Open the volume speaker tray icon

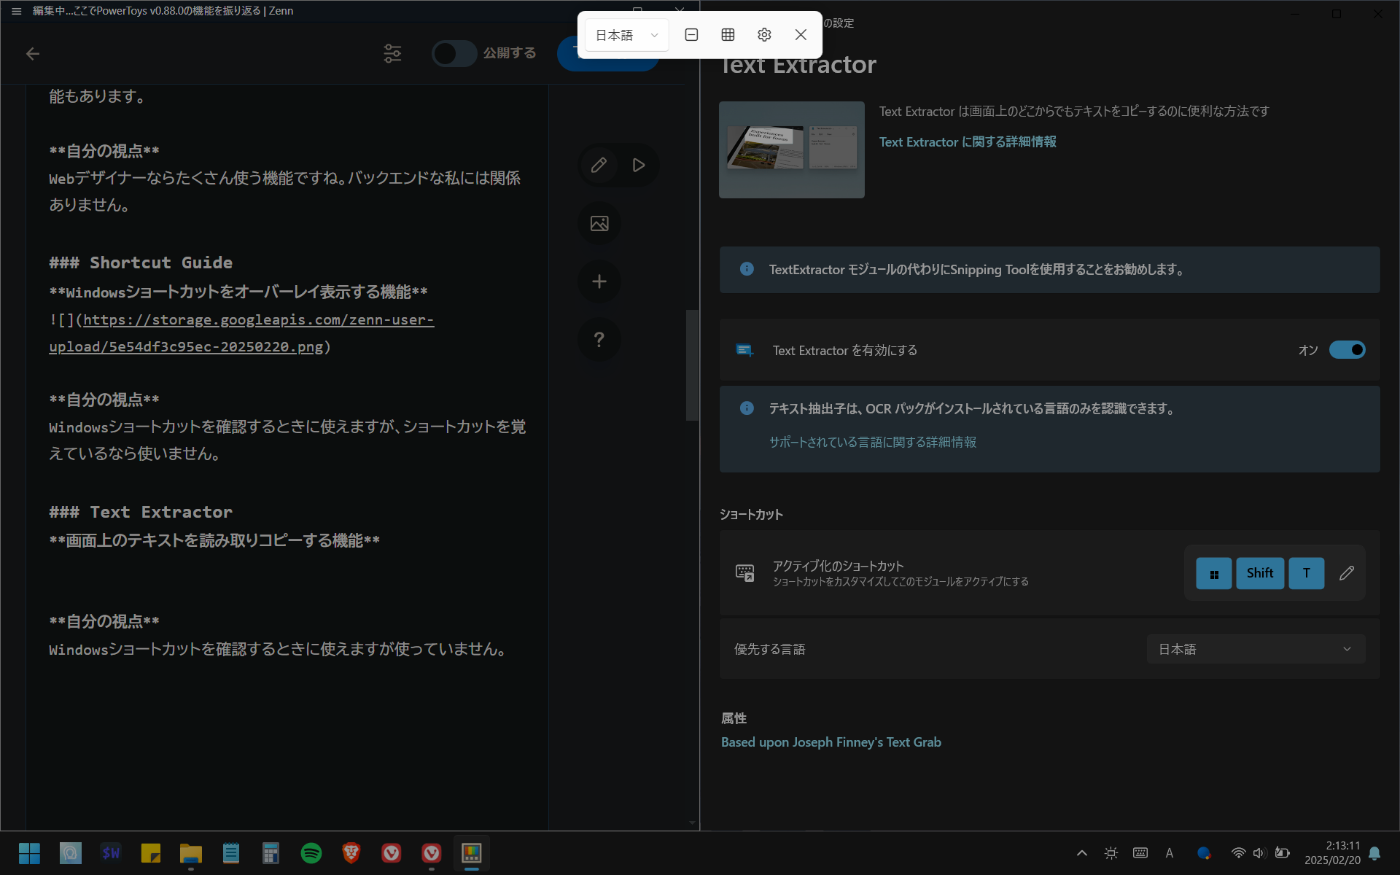tap(1259, 853)
